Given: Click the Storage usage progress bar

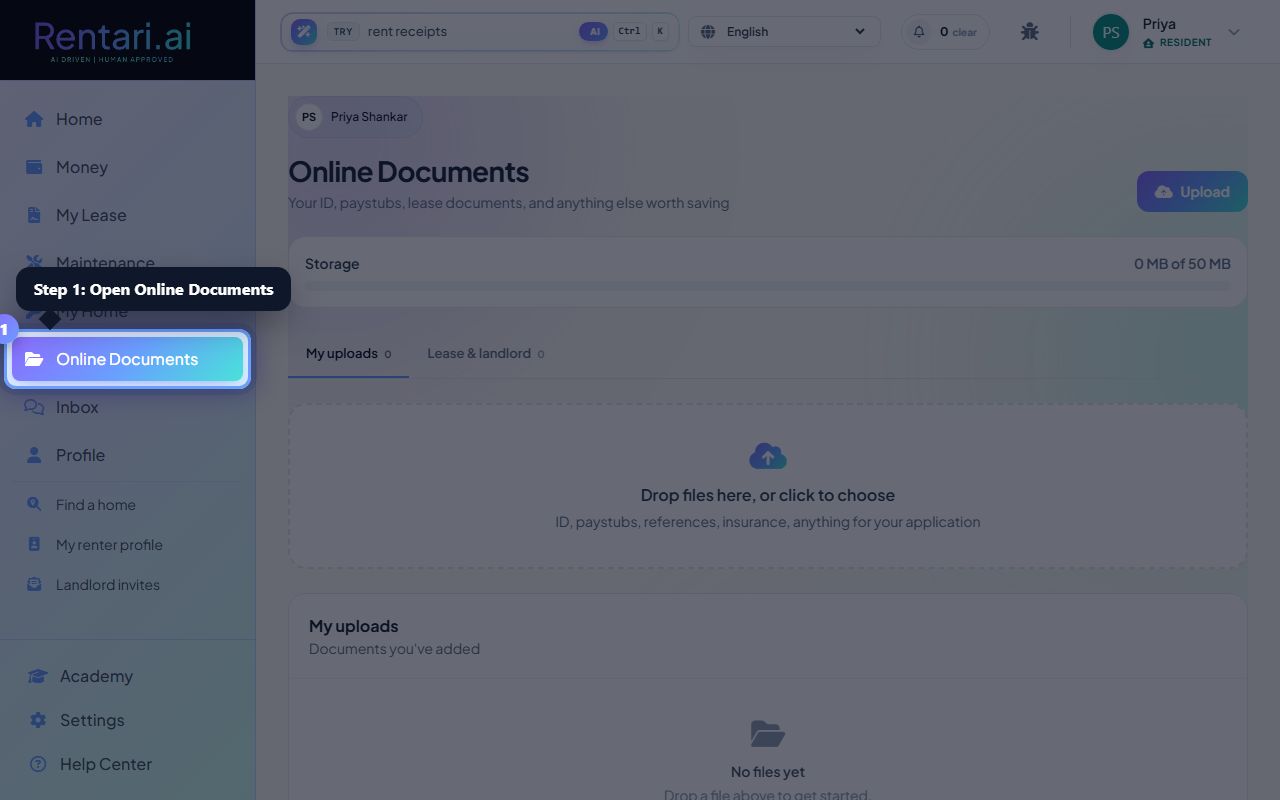Looking at the screenshot, I should (x=767, y=287).
